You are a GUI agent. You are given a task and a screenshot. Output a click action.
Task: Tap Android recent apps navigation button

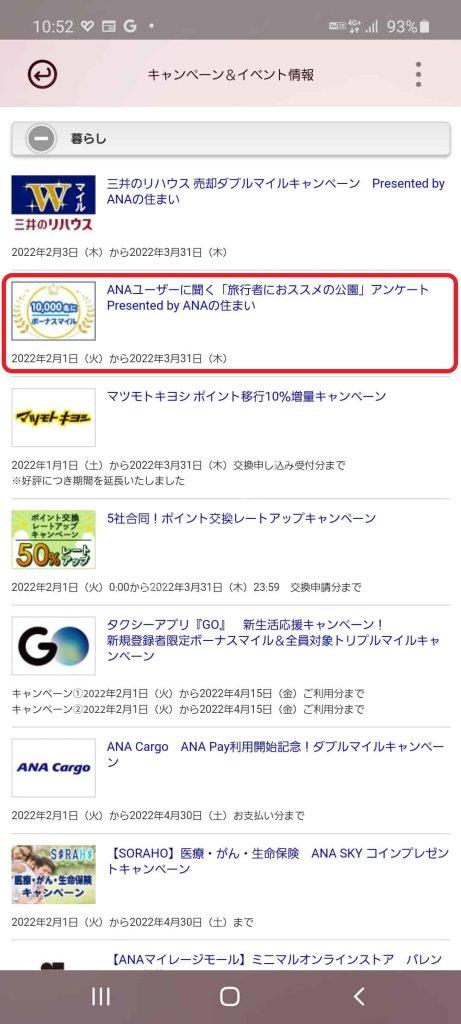101,996
